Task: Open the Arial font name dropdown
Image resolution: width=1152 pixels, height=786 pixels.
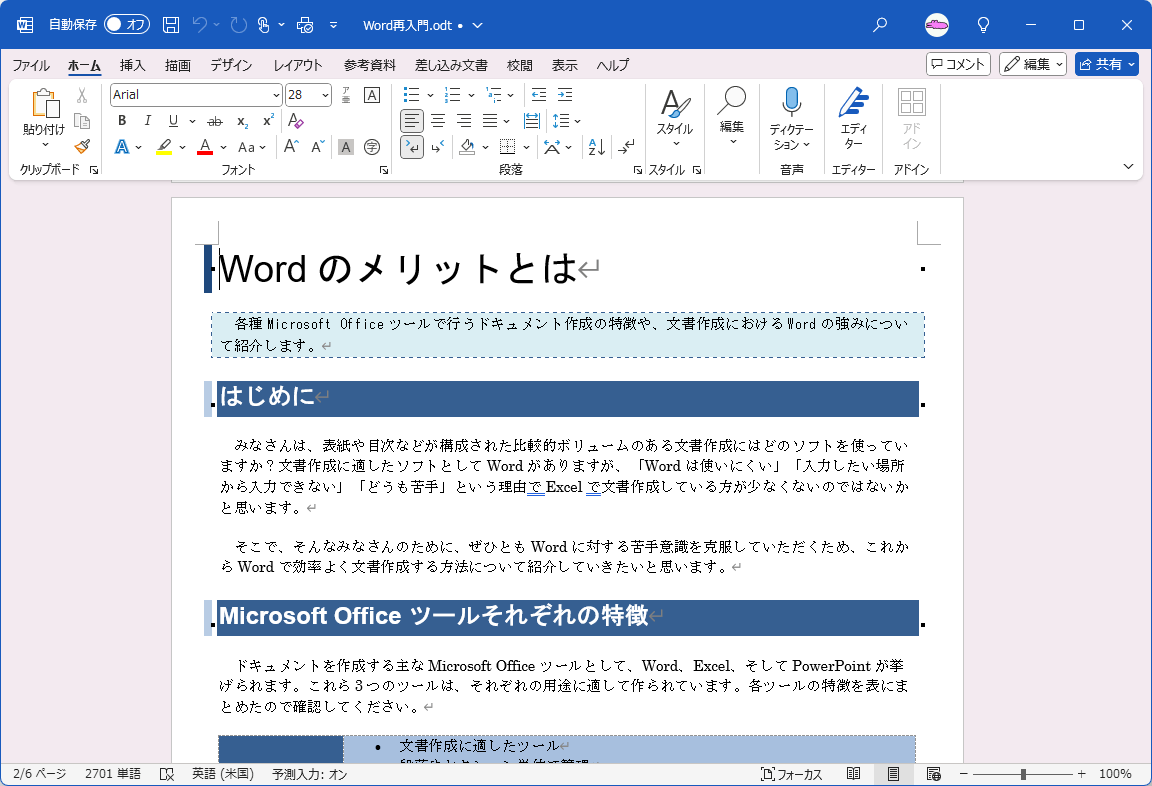Action: point(276,95)
